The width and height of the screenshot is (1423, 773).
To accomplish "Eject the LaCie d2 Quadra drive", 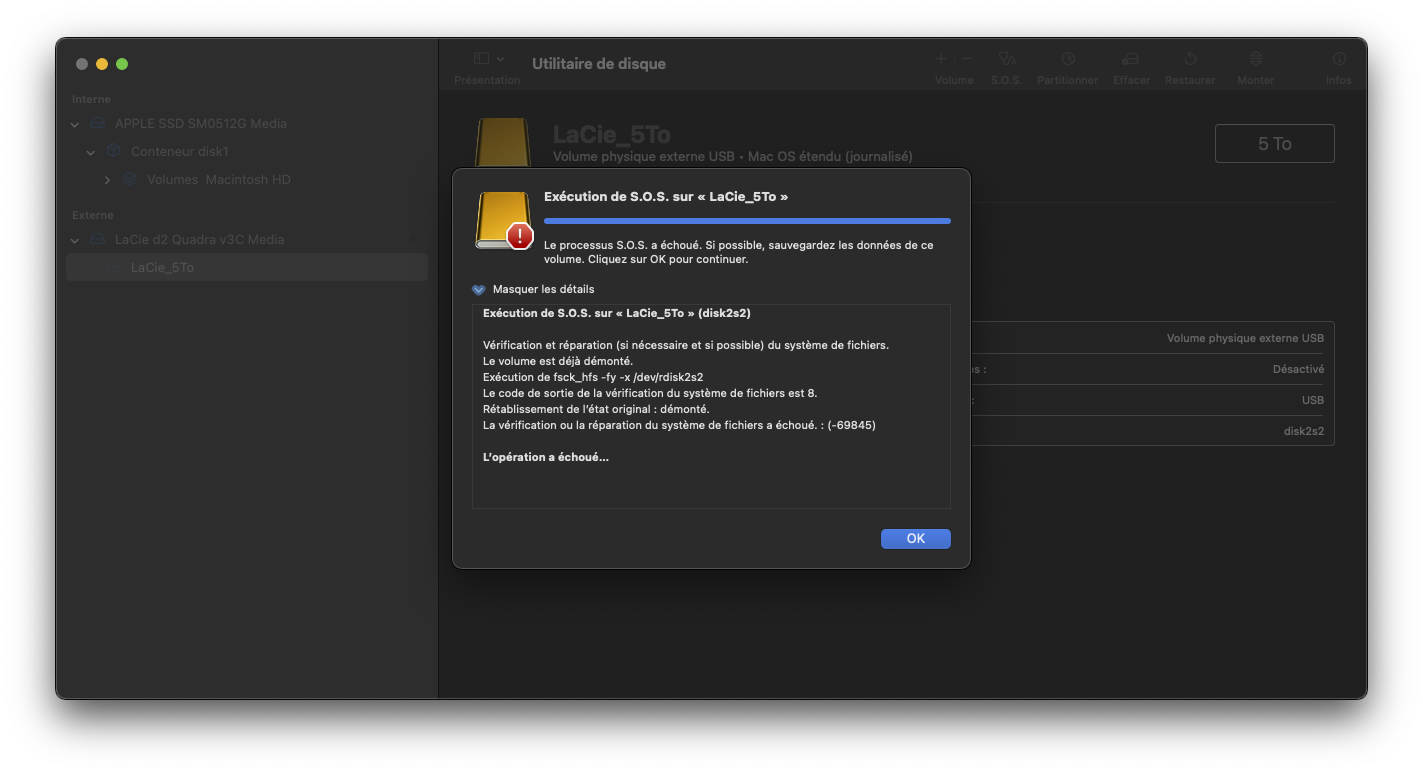I will [412, 240].
